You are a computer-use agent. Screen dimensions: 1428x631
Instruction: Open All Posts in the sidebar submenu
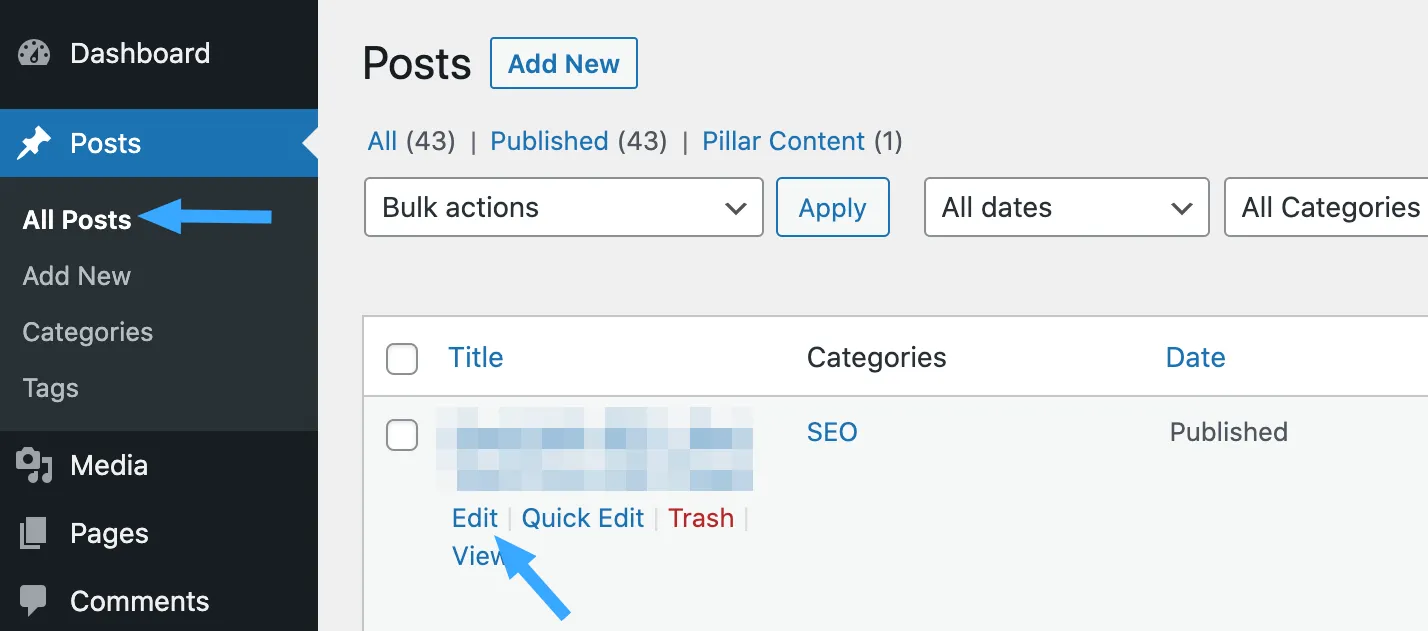(x=77, y=220)
